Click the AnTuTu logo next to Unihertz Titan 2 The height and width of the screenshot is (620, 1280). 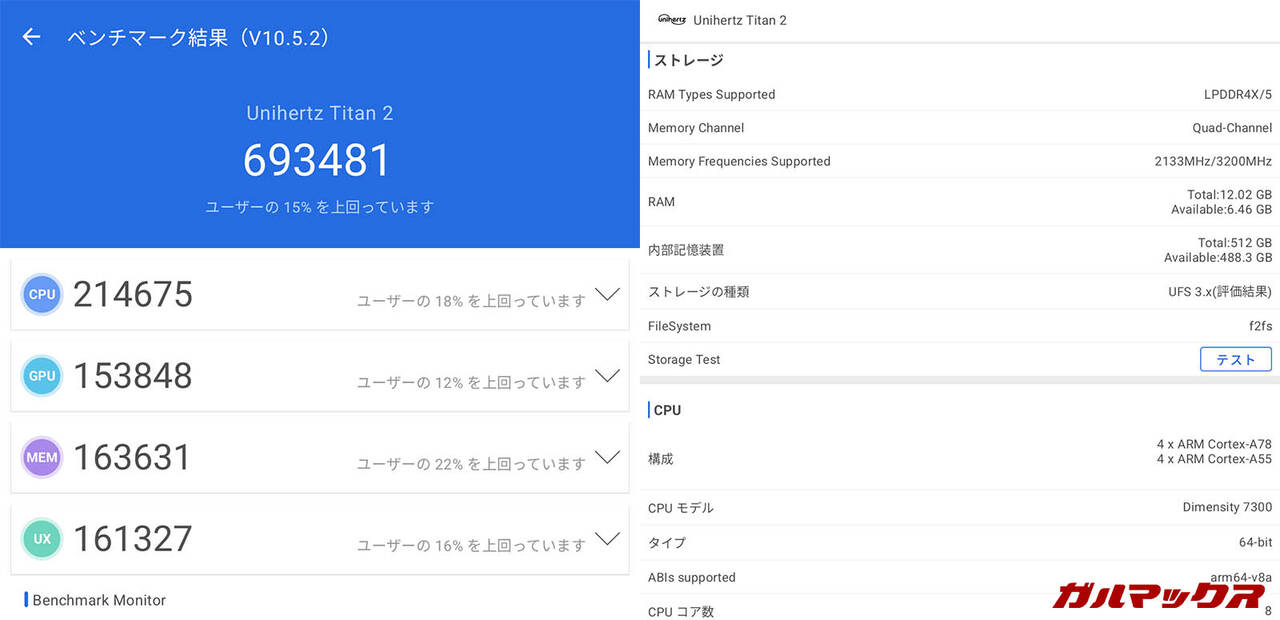pyautogui.click(x=668, y=19)
